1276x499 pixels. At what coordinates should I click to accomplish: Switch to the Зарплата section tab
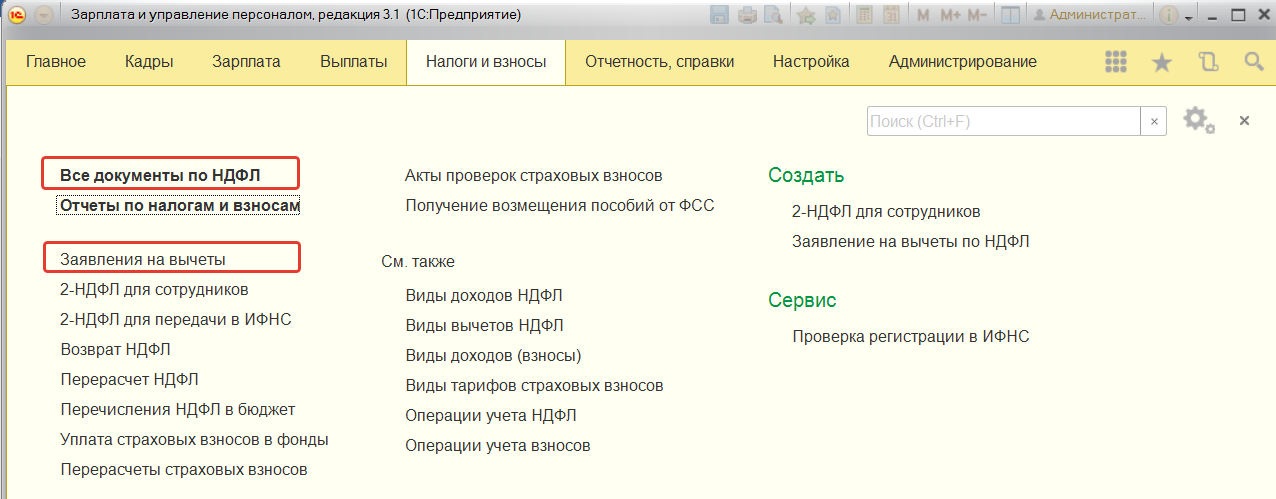coord(246,62)
